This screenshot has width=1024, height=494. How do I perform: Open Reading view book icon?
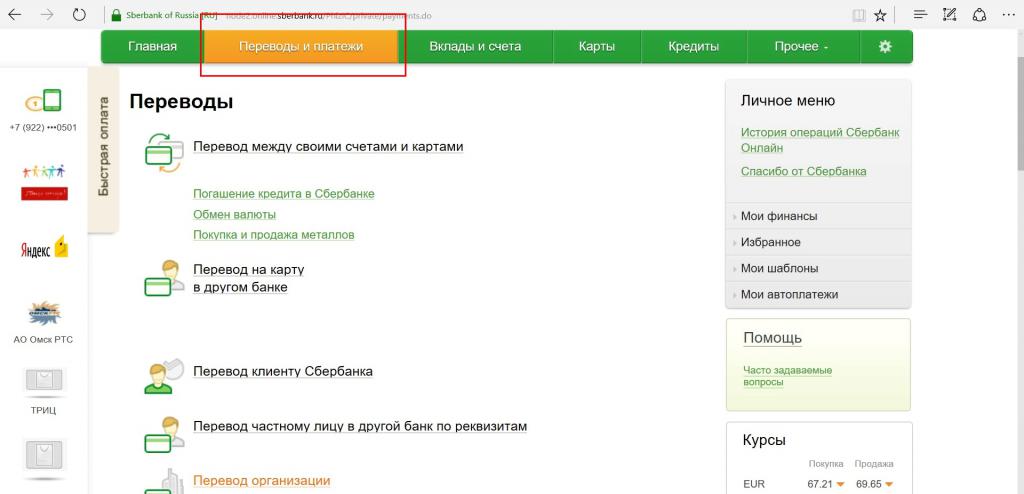pos(859,15)
